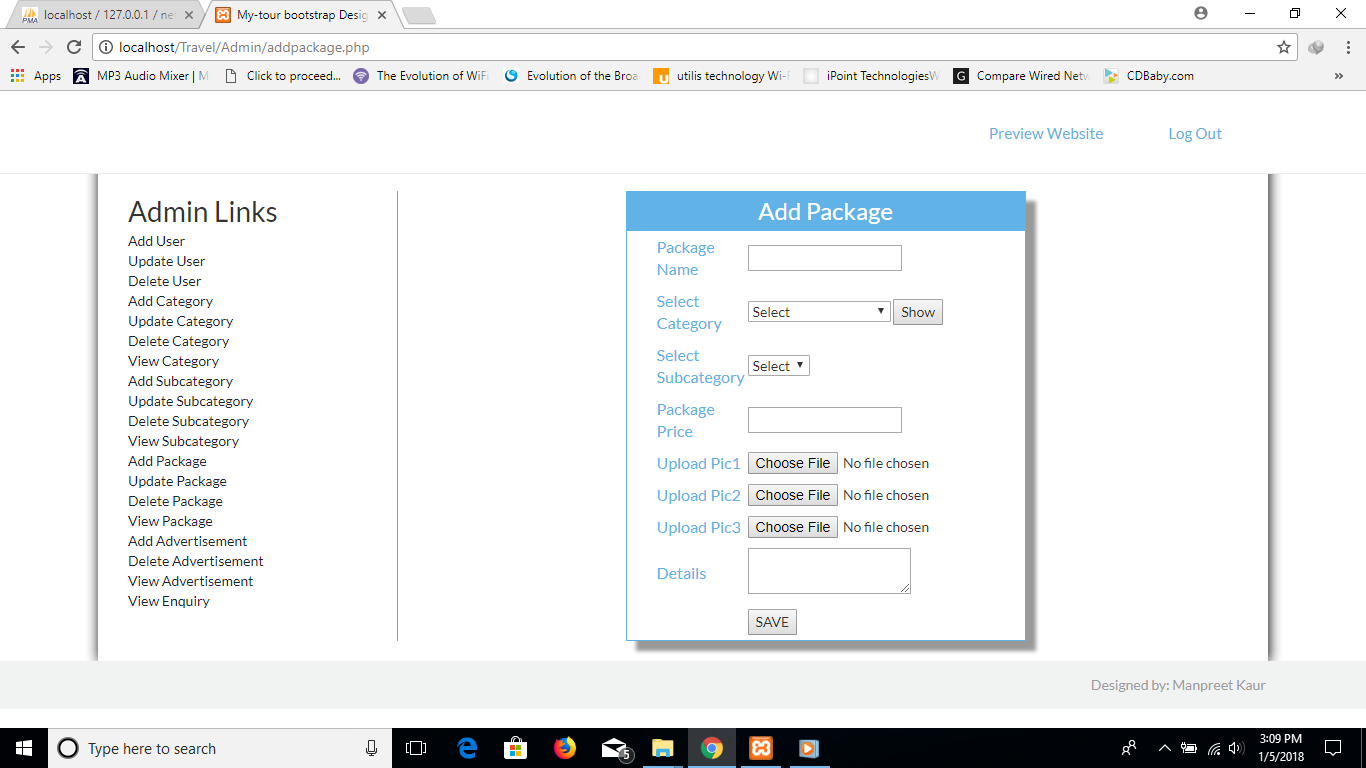This screenshot has width=1366, height=768.
Task: Expand the Select Category dropdown
Action: 818,312
